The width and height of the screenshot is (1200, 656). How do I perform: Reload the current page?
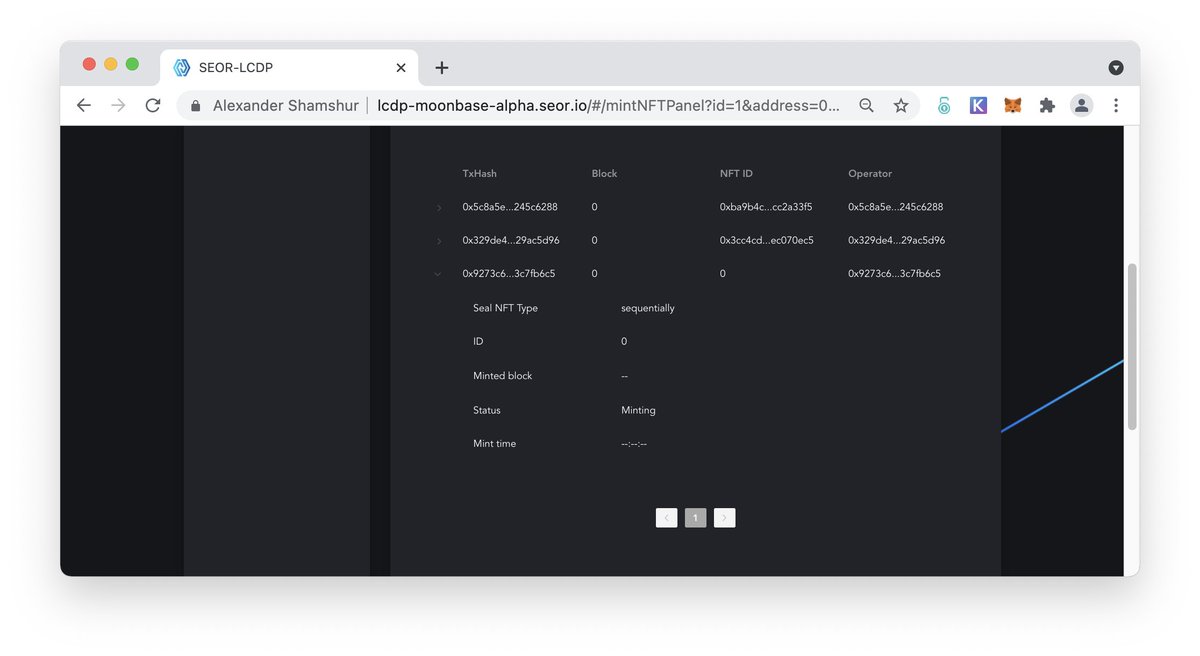153,105
